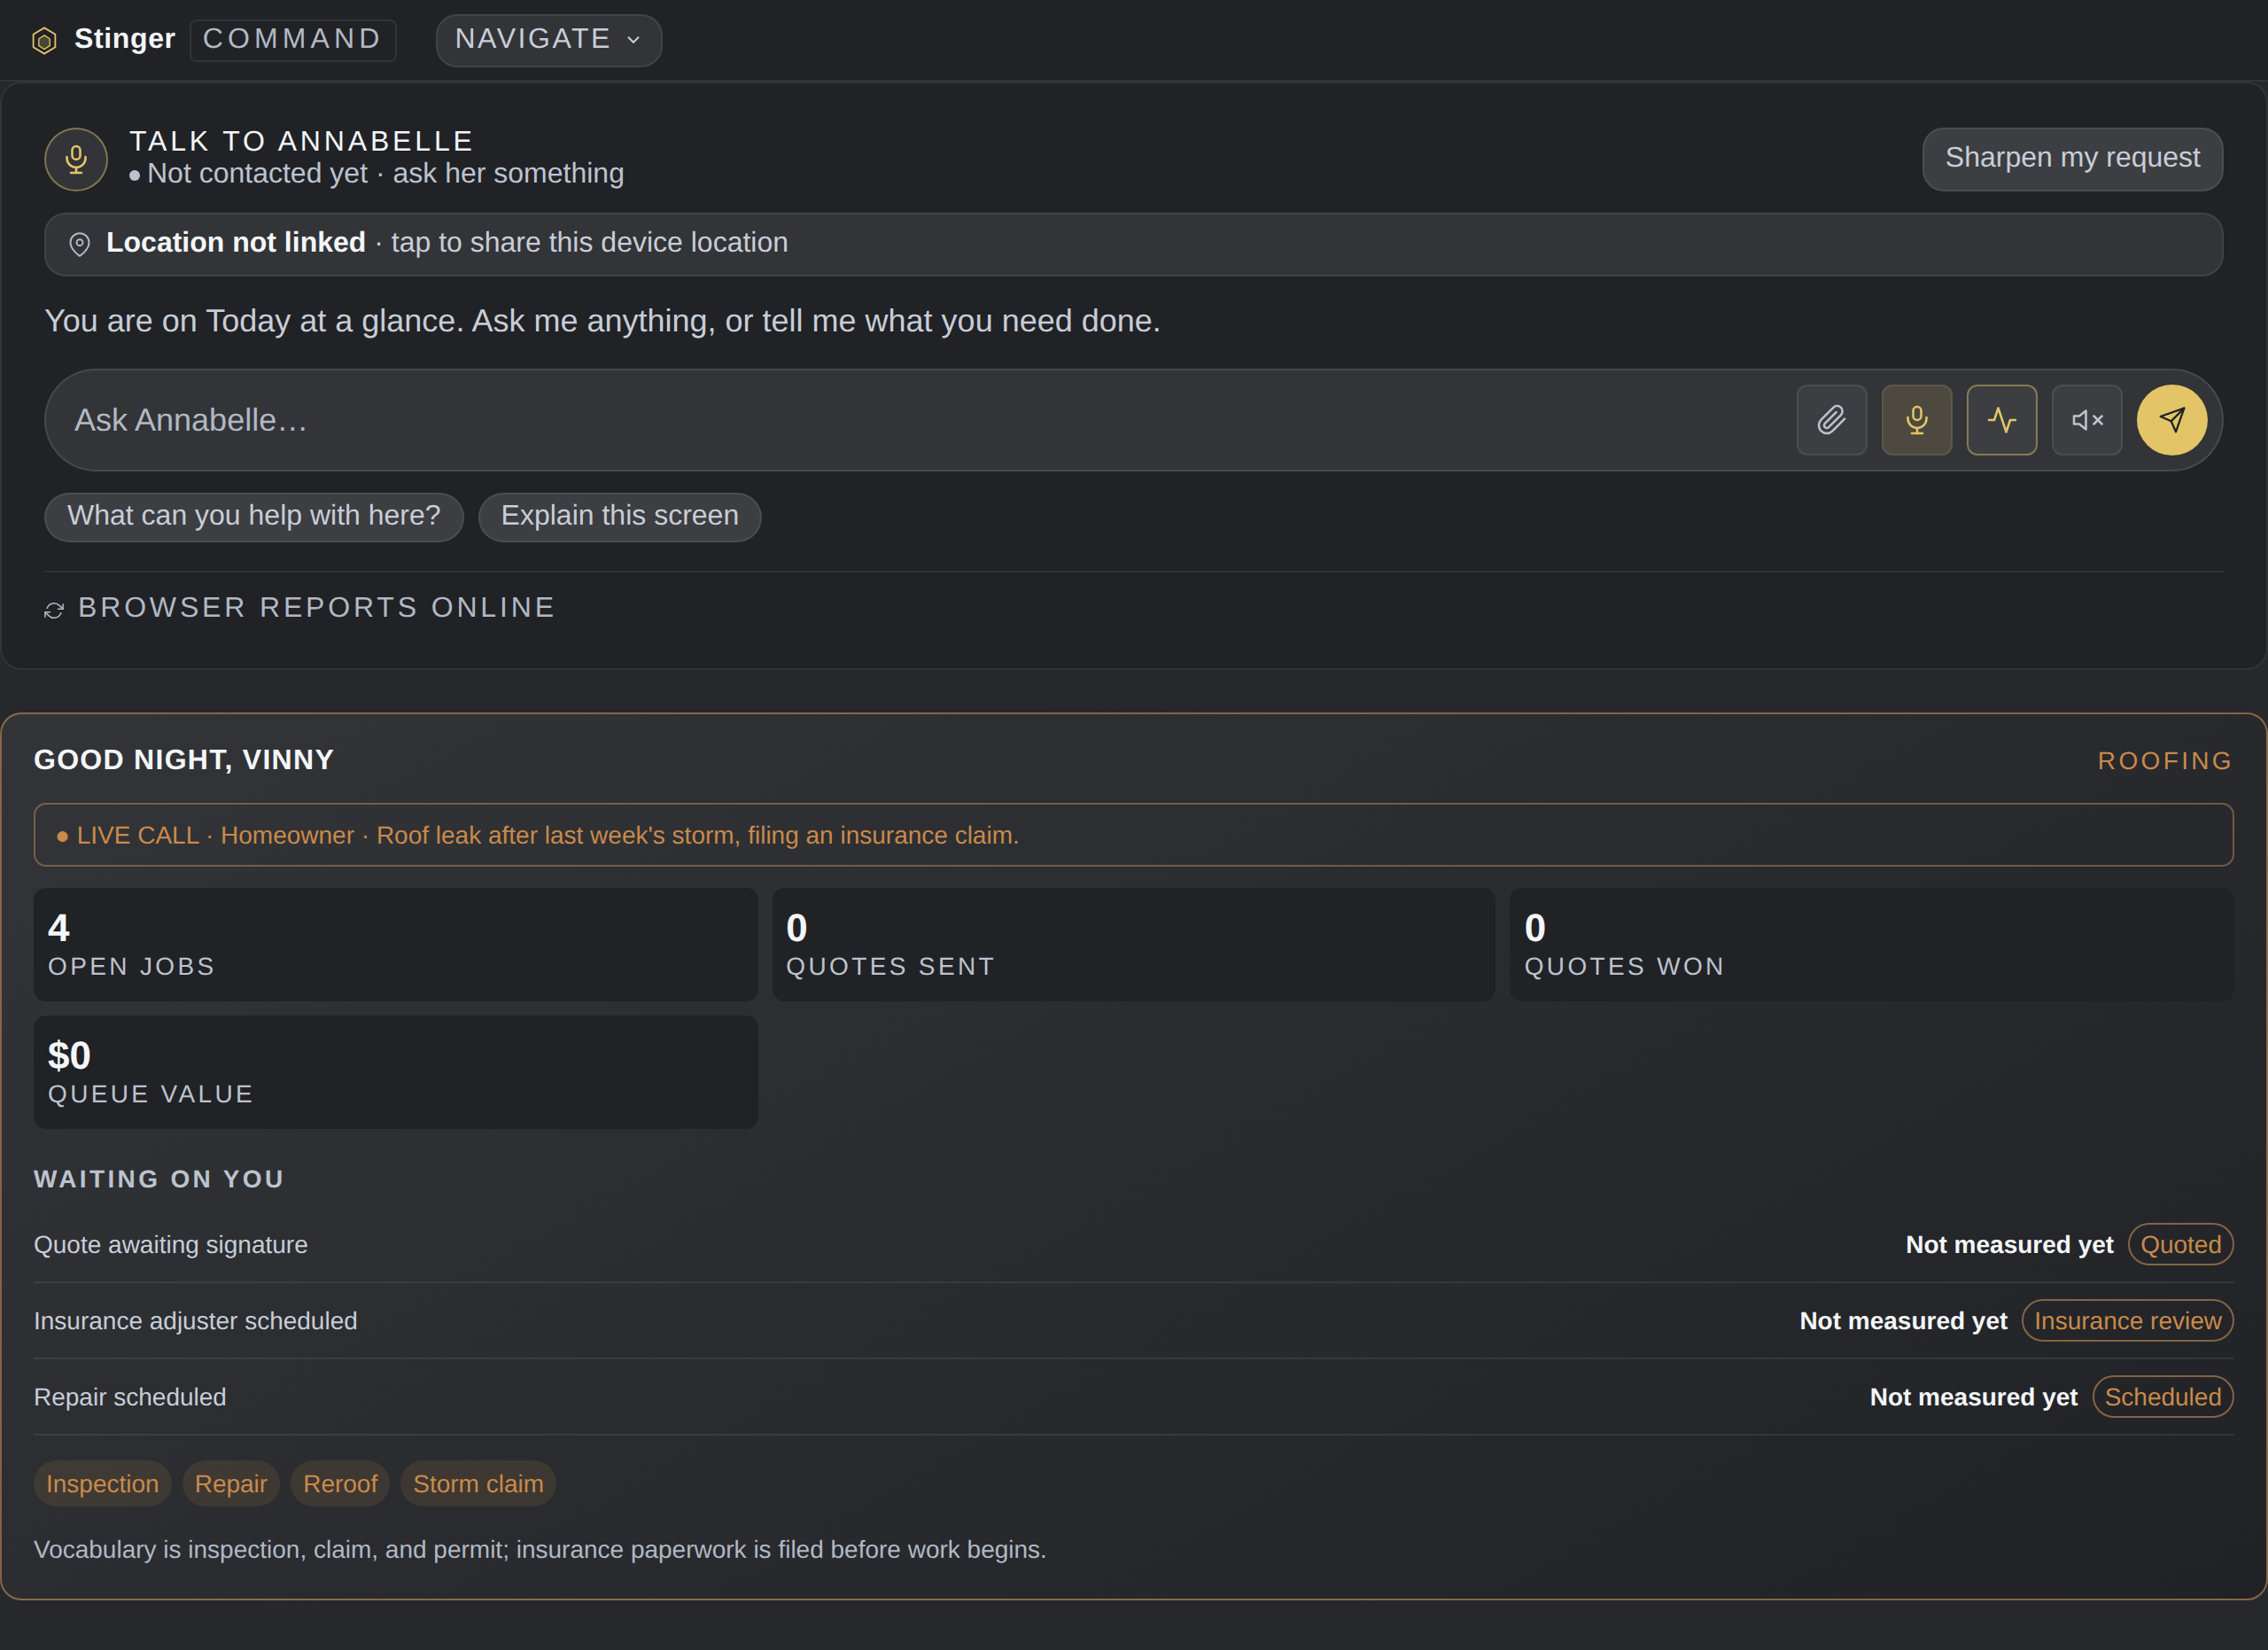
Task: Toggle the muted speaker button
Action: coord(2086,420)
